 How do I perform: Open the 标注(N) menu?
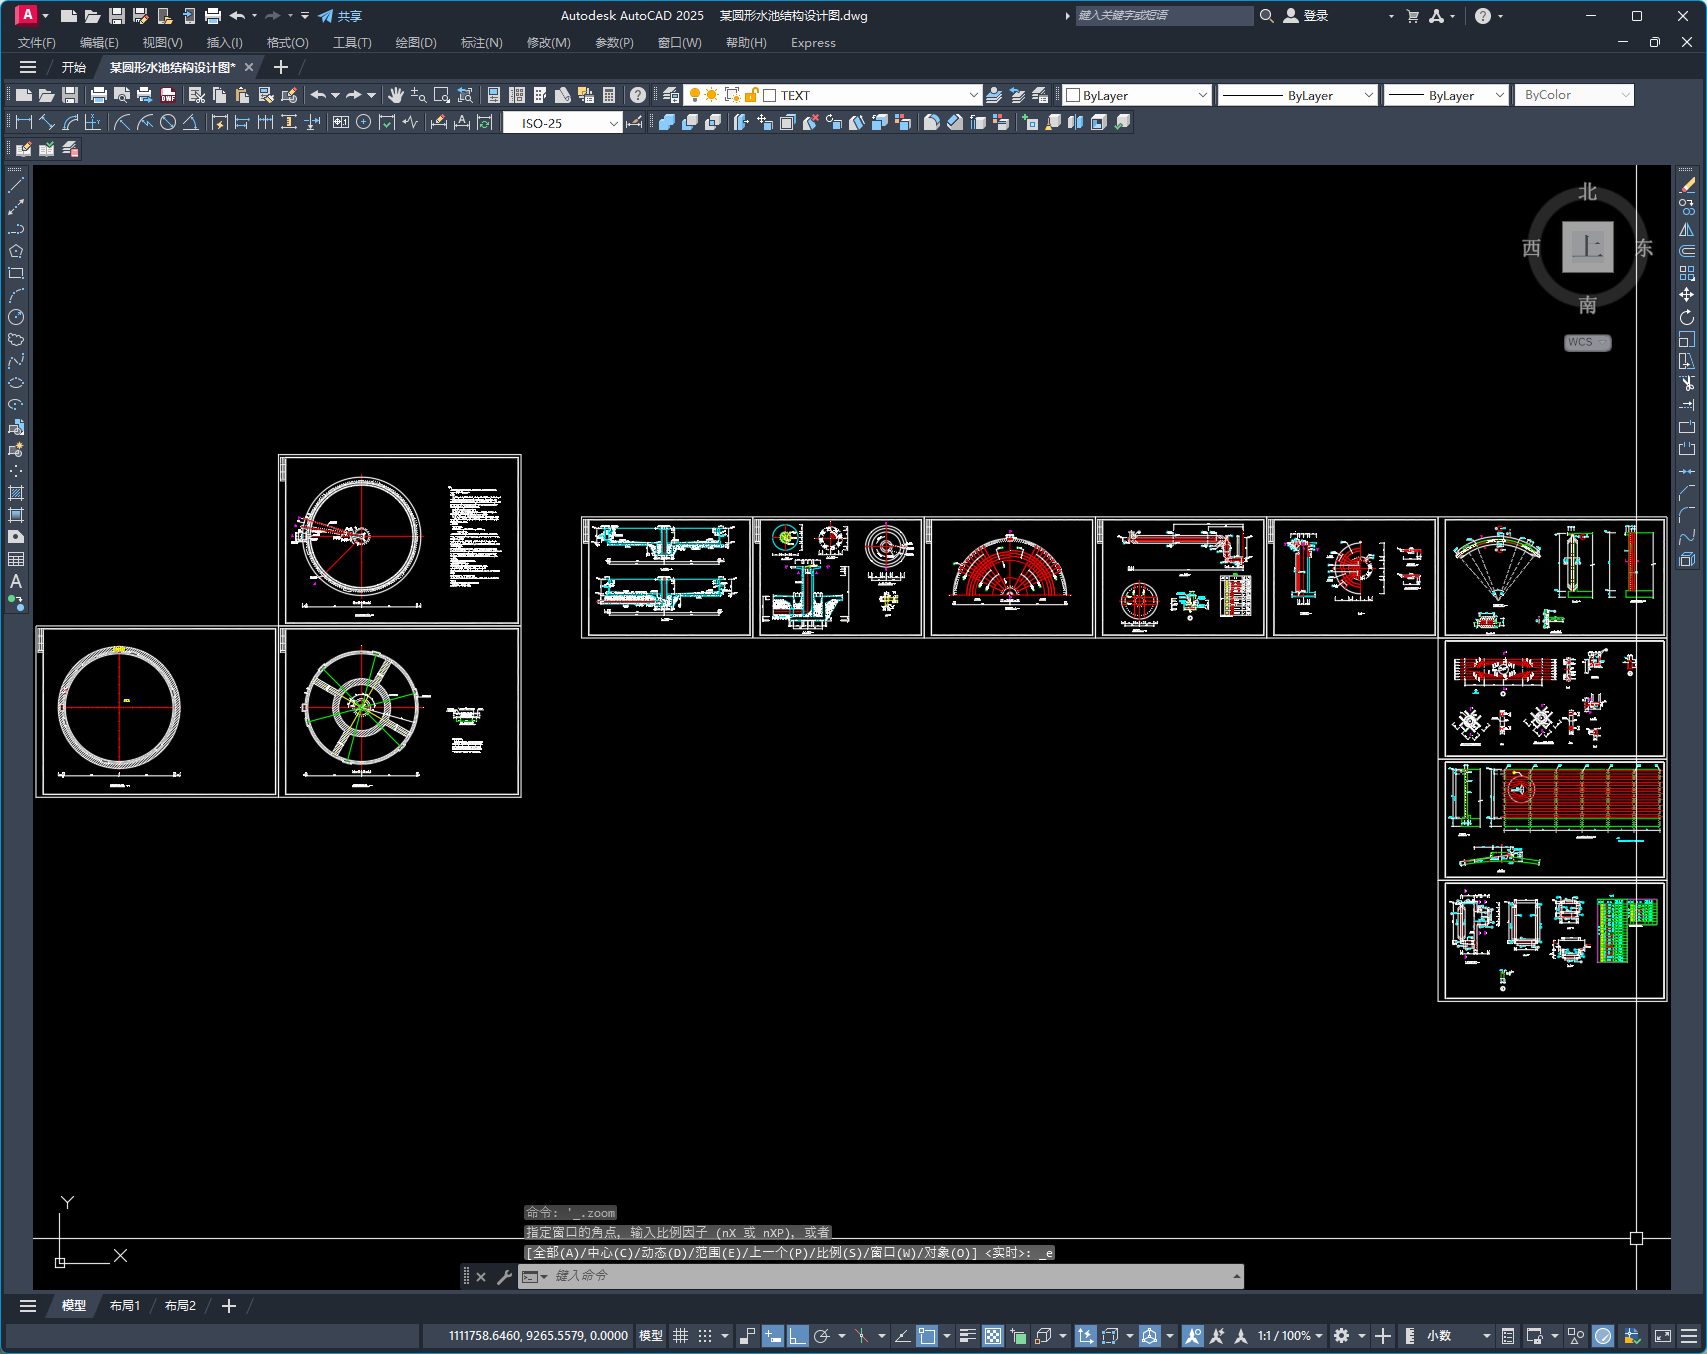click(x=482, y=43)
